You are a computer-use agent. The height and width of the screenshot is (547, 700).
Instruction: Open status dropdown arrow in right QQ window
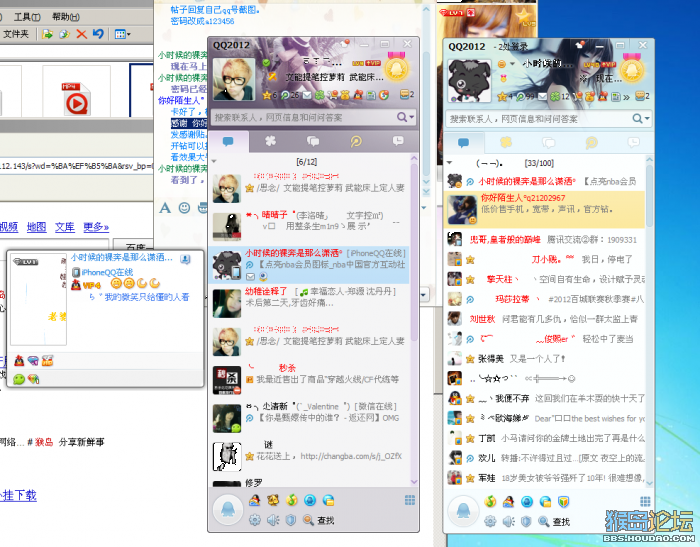pos(512,64)
